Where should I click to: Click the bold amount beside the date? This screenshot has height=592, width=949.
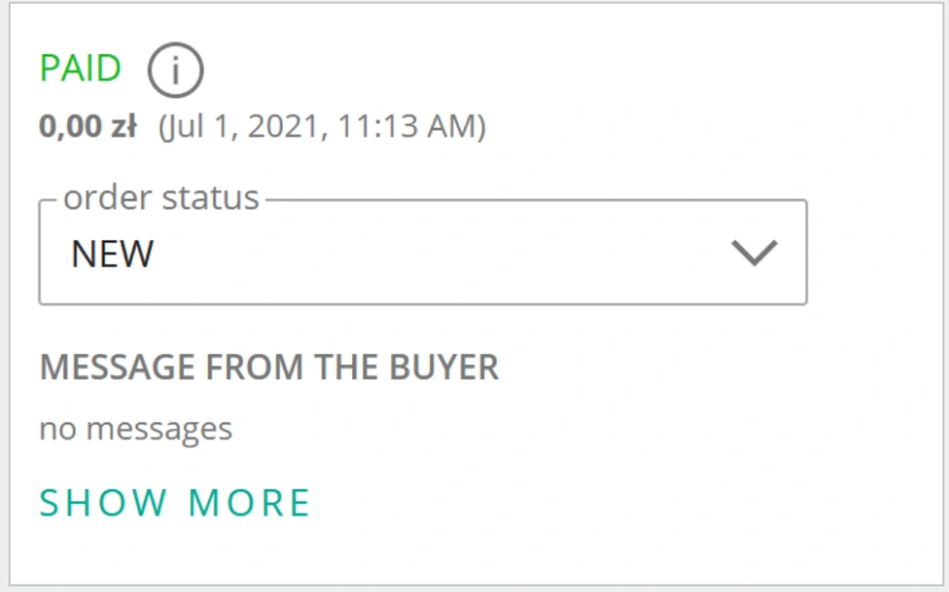(88, 127)
